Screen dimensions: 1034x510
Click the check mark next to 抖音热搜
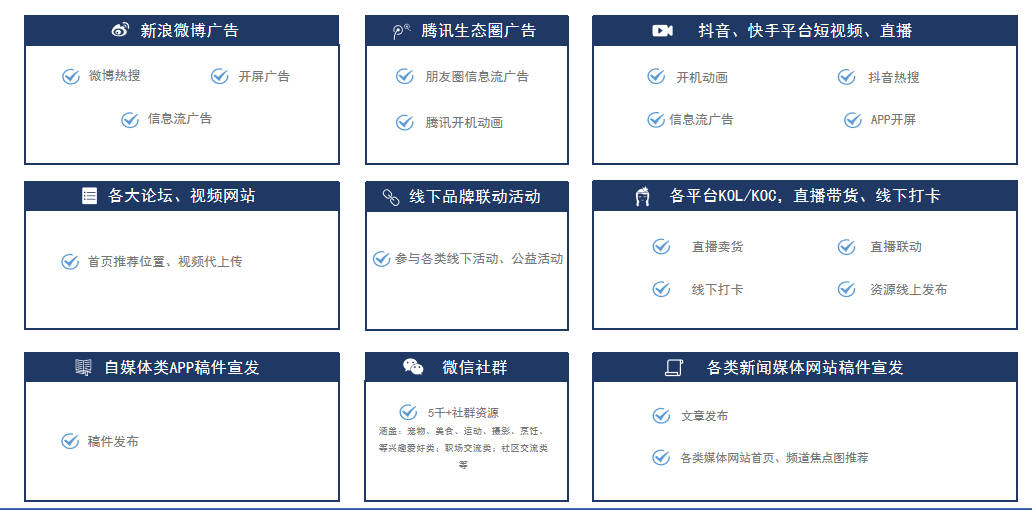tap(847, 77)
